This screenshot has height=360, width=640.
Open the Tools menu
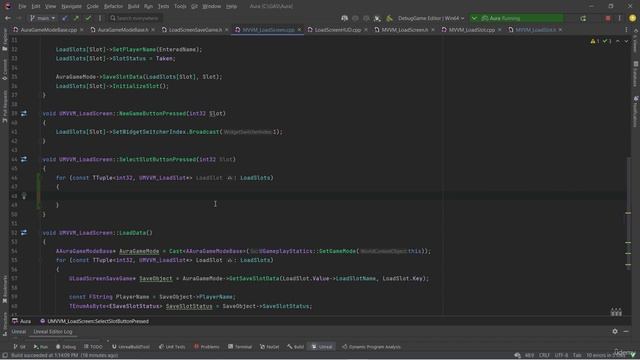tap(180, 6)
